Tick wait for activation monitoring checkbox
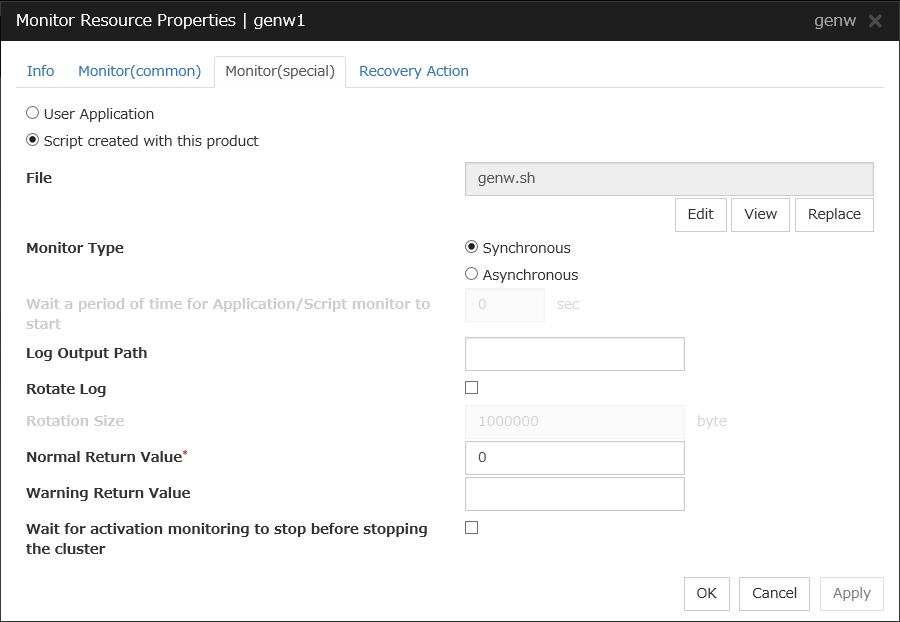Image resolution: width=900 pixels, height=622 pixels. (472, 528)
